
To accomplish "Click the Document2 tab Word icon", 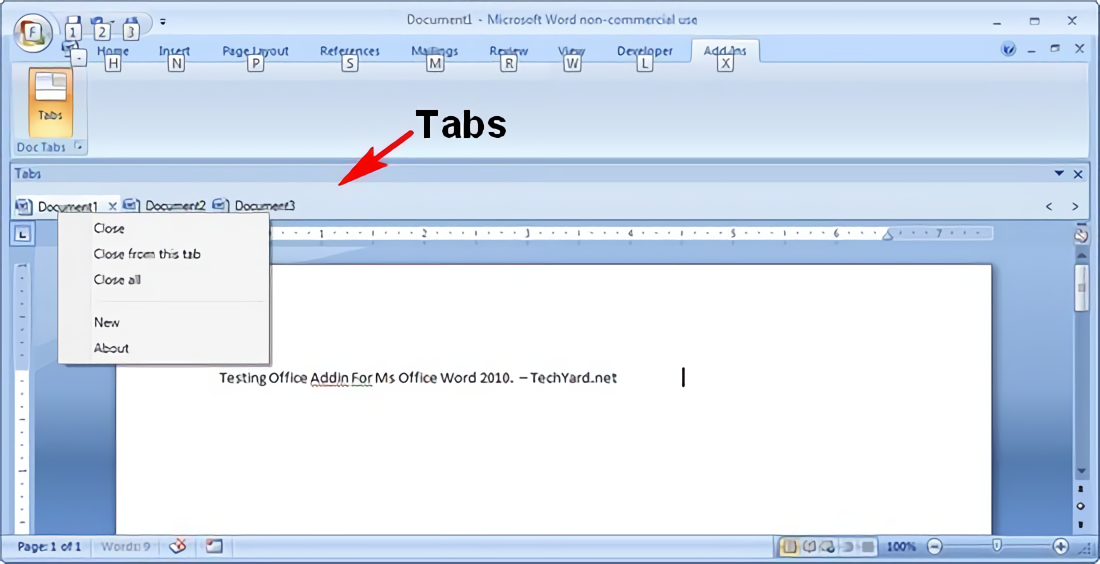I will tap(130, 205).
